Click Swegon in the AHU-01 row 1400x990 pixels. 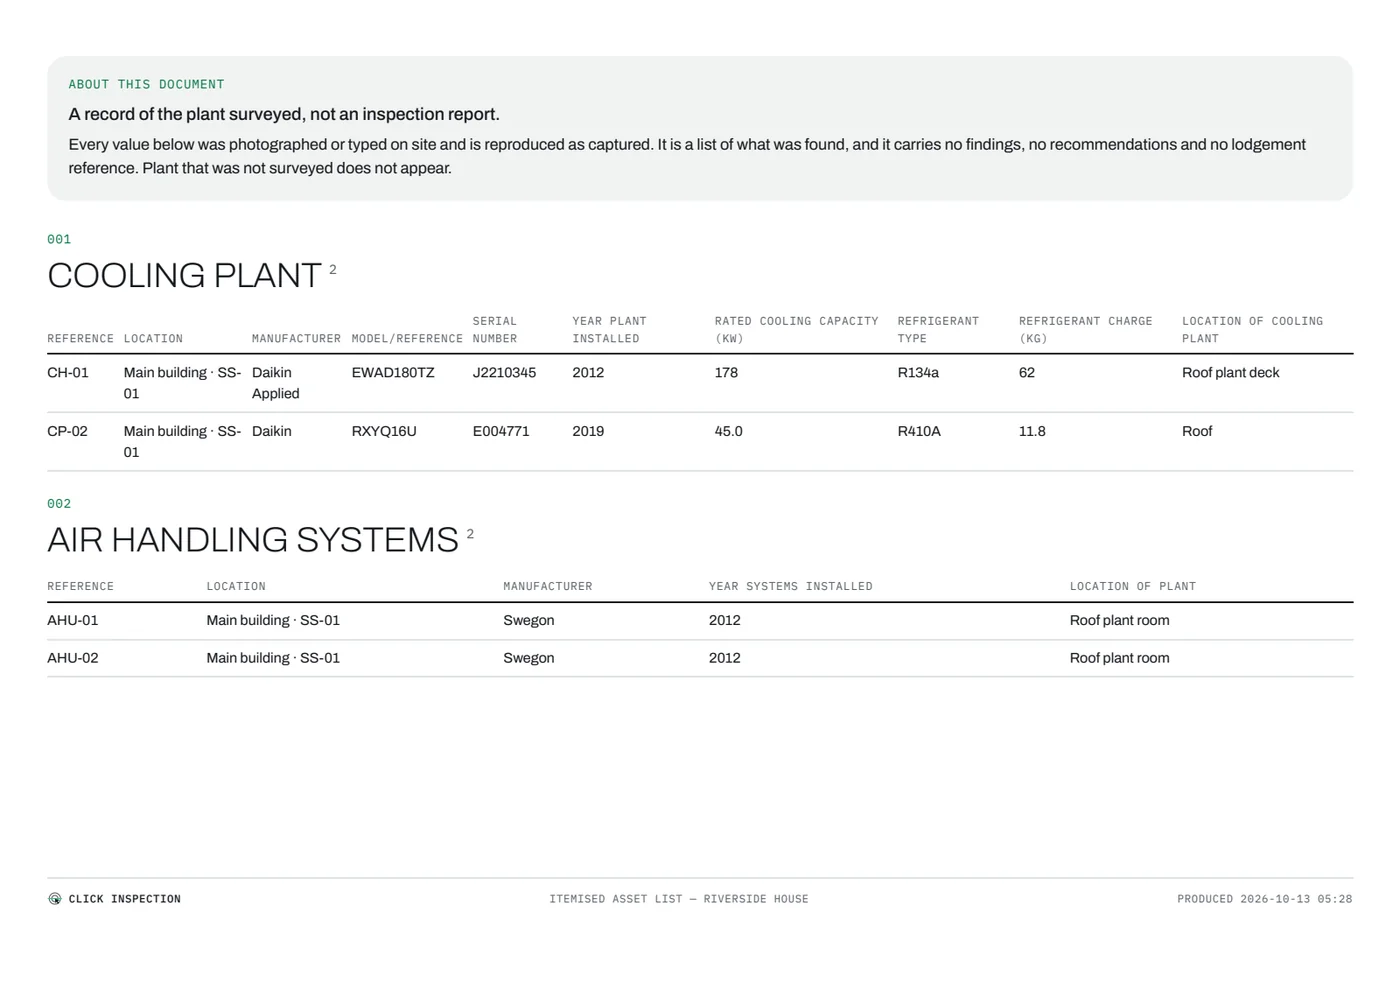pyautogui.click(x=529, y=620)
